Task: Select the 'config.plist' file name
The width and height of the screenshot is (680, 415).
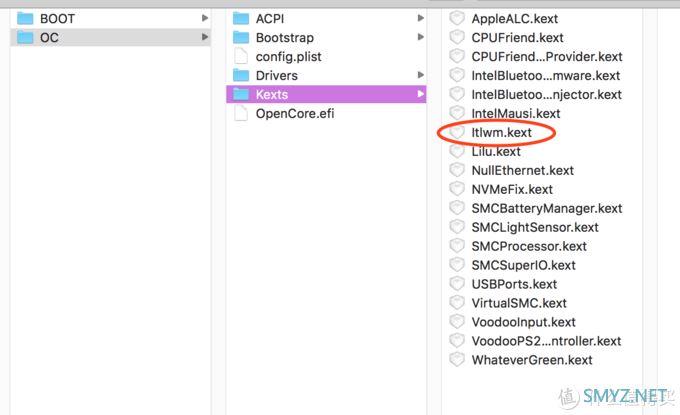Action: click(x=288, y=57)
